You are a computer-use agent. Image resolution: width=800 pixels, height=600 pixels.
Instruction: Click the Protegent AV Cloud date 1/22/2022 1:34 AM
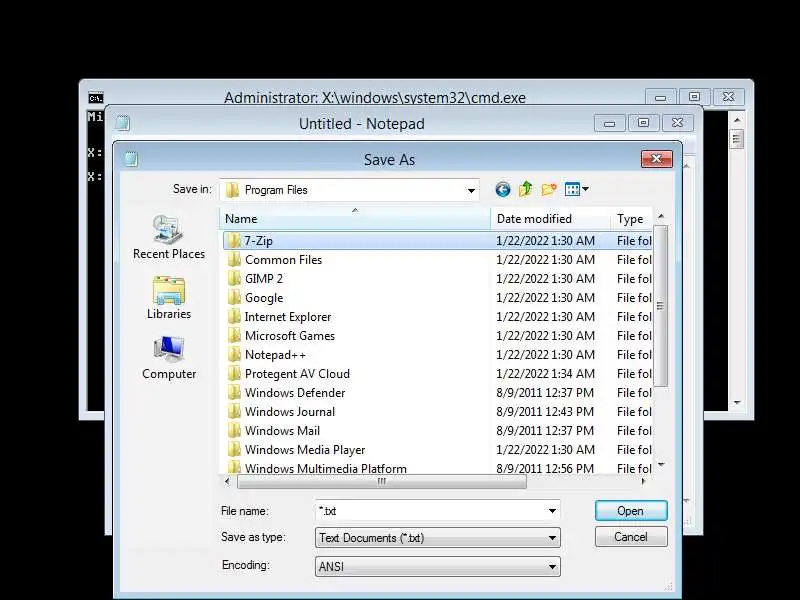pyautogui.click(x=545, y=374)
